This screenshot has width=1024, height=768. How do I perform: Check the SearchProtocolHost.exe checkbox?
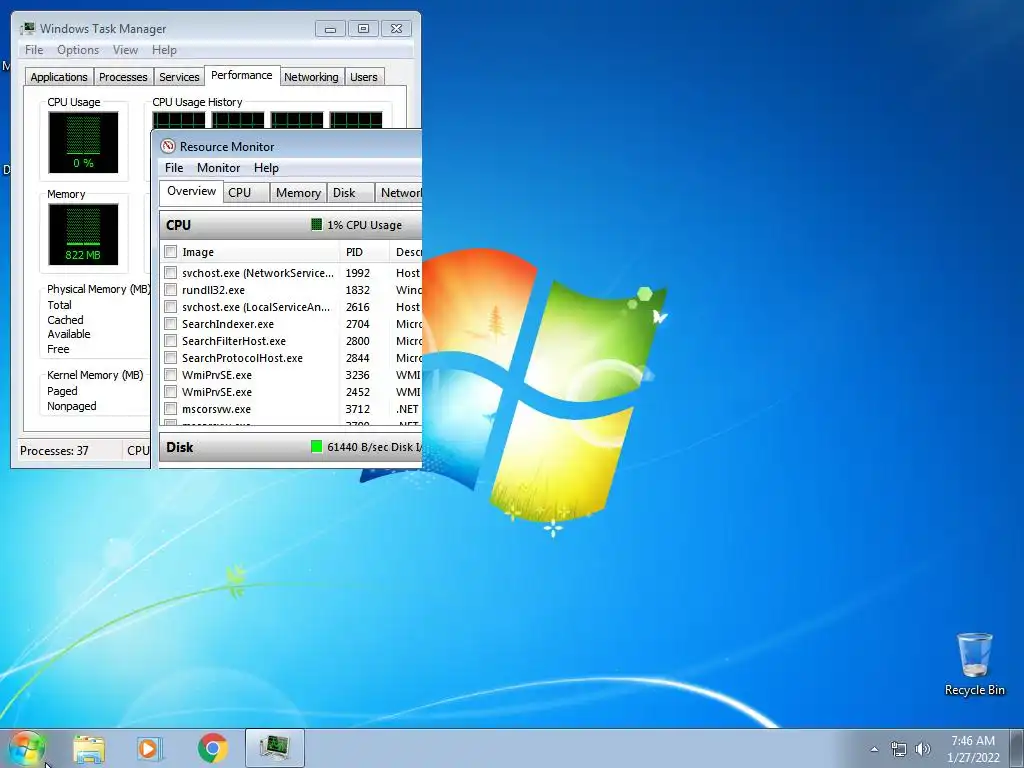pyautogui.click(x=170, y=357)
